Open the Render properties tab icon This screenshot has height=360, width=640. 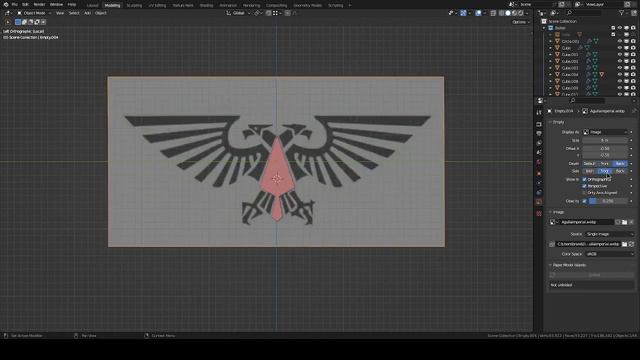539,124
